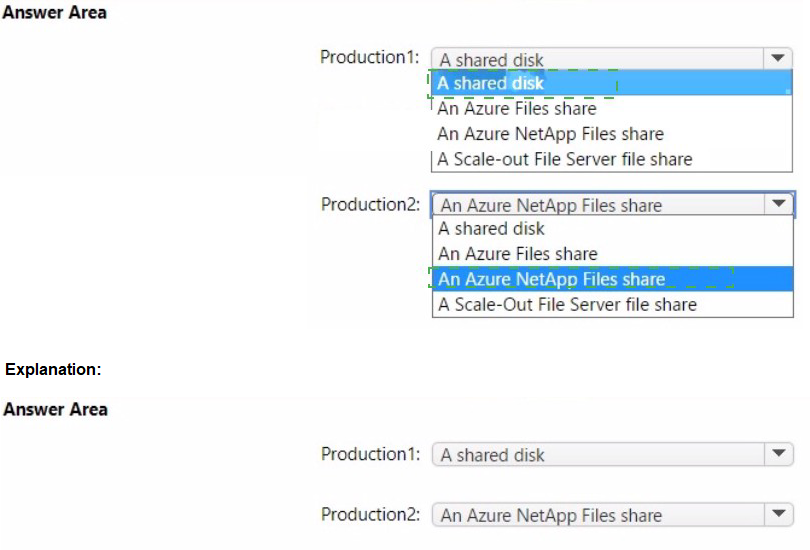Click the Production1 label in the Explanation section

(x=370, y=454)
